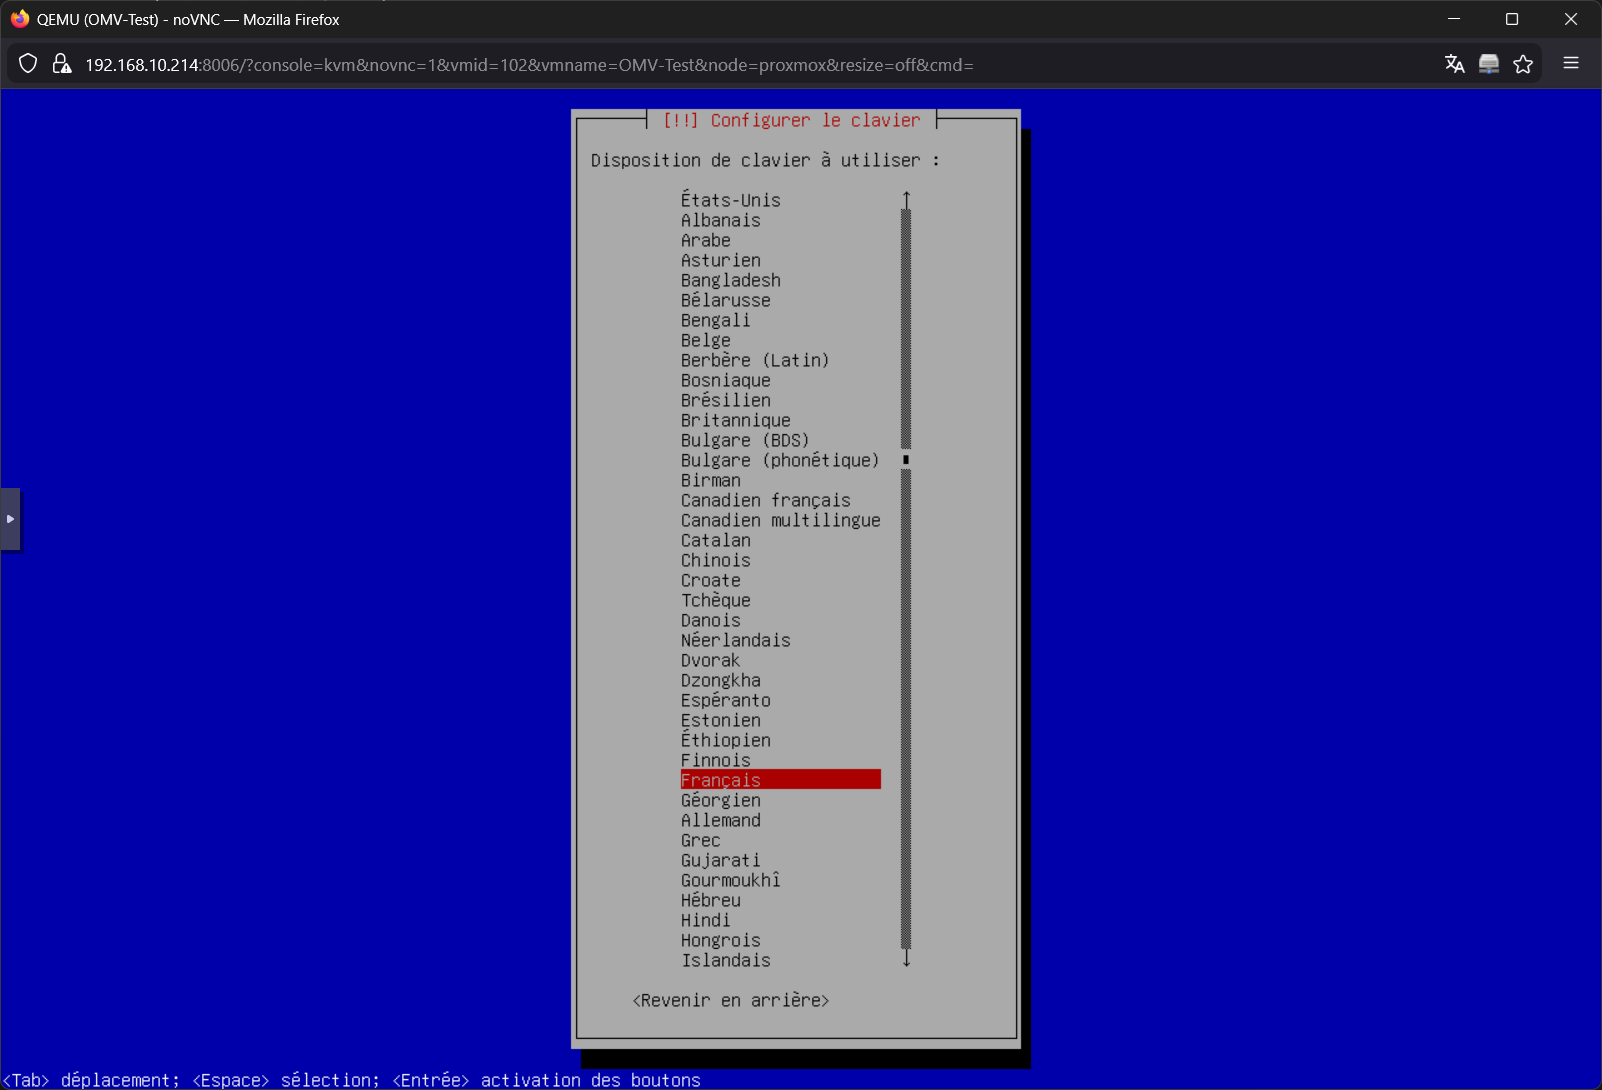Viewport: 1602px width, 1090px height.
Task: Select Géorgien keyboard layout
Action: click(x=721, y=800)
